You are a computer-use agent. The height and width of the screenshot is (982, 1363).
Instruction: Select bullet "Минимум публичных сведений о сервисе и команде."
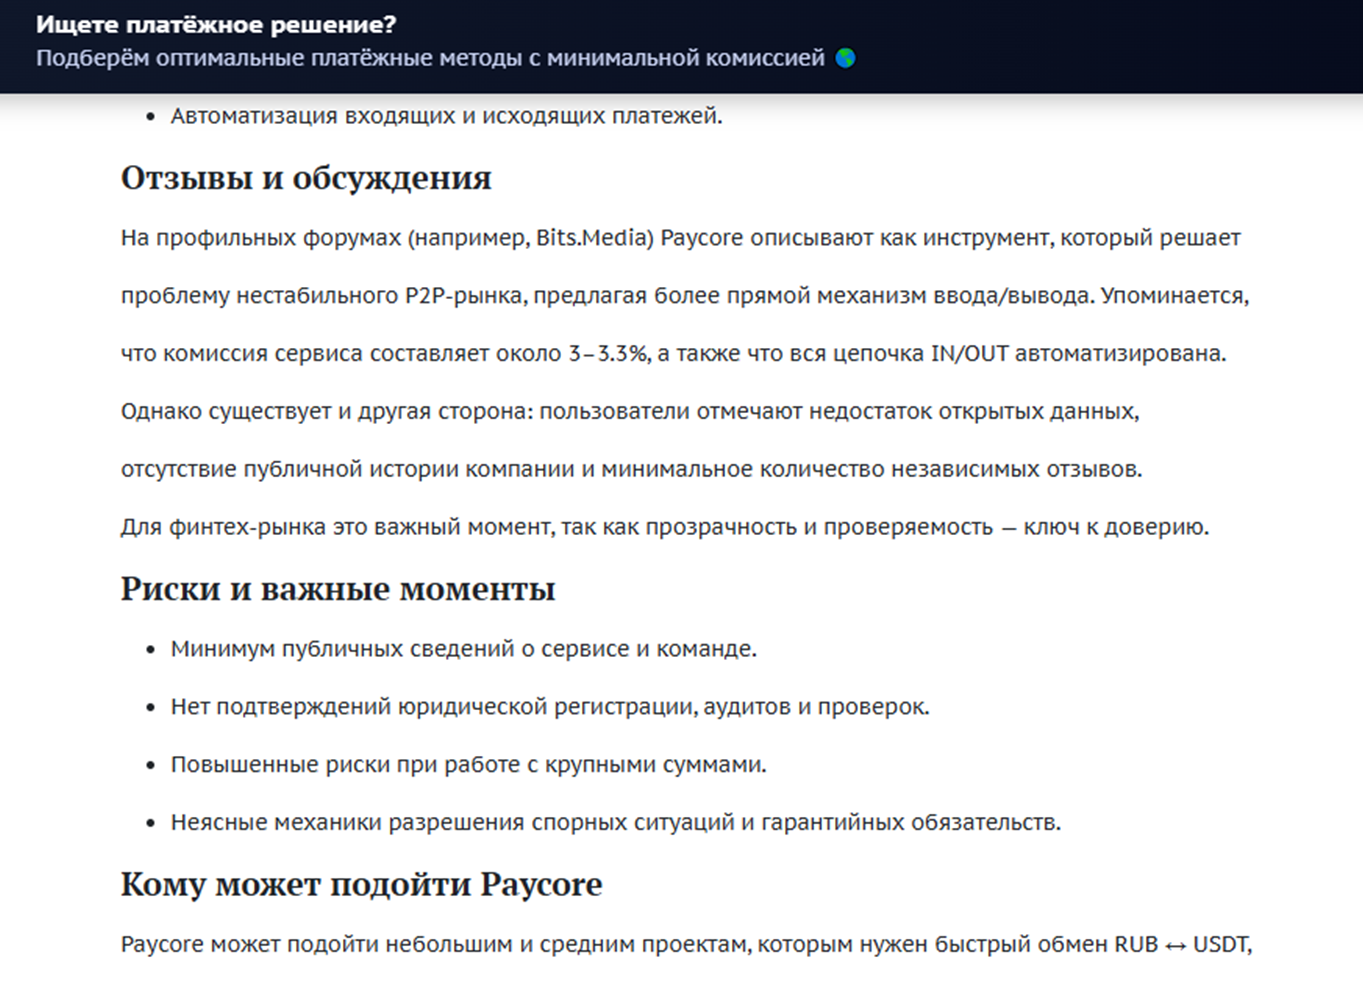(463, 649)
